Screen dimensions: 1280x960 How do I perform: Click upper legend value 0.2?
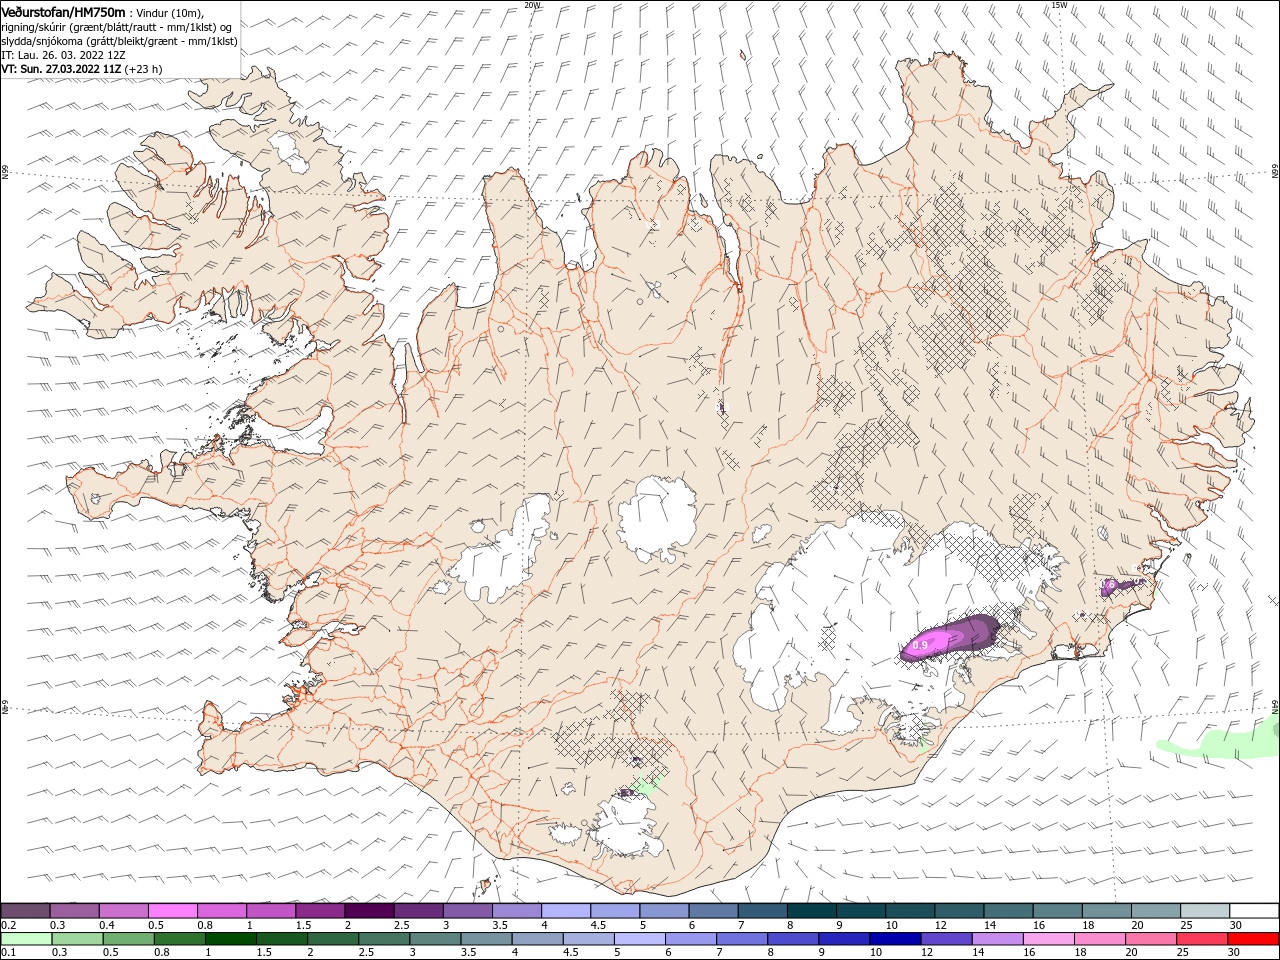(x=7, y=925)
